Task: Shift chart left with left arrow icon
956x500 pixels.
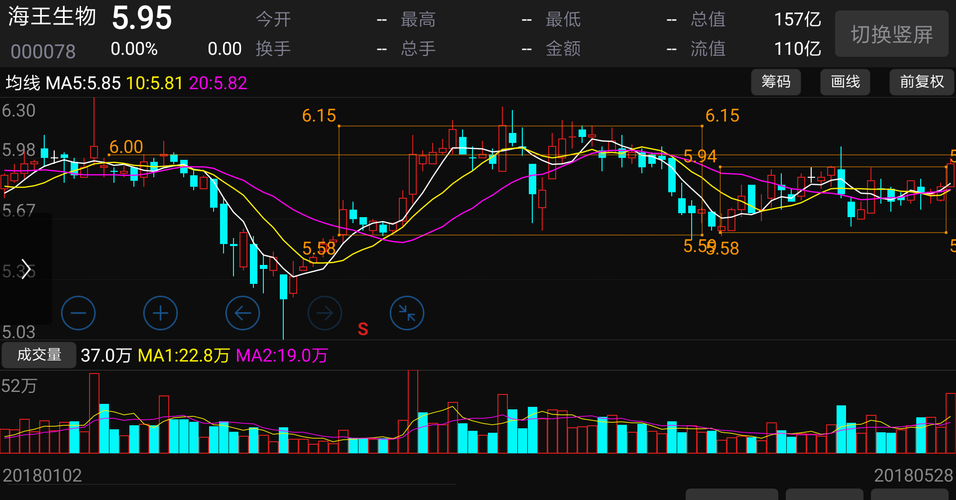Action: [x=243, y=313]
